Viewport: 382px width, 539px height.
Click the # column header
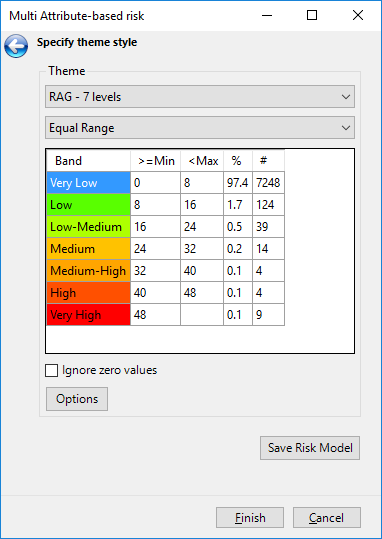point(268,161)
